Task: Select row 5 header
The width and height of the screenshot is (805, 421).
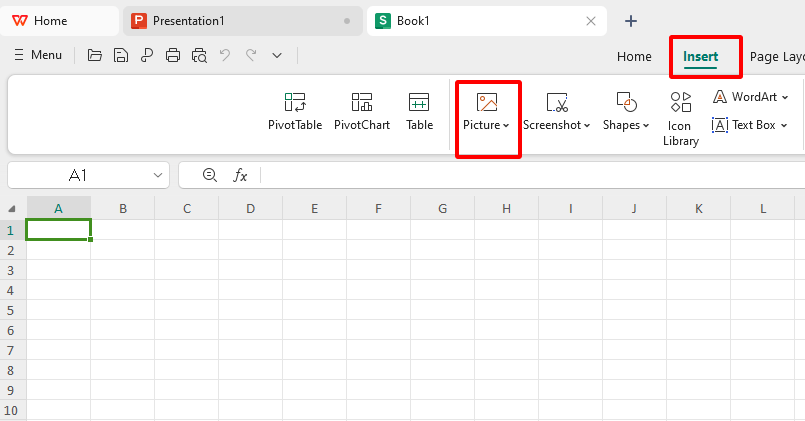Action: coord(13,310)
